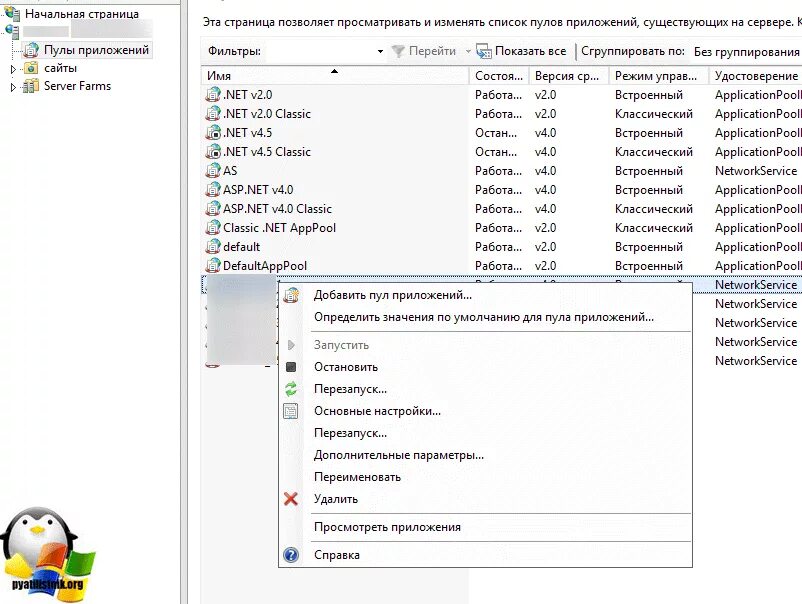This screenshot has height=604, width=802.
Task: Select the ASP.NET v4.0 Classic name
Action: [277, 209]
